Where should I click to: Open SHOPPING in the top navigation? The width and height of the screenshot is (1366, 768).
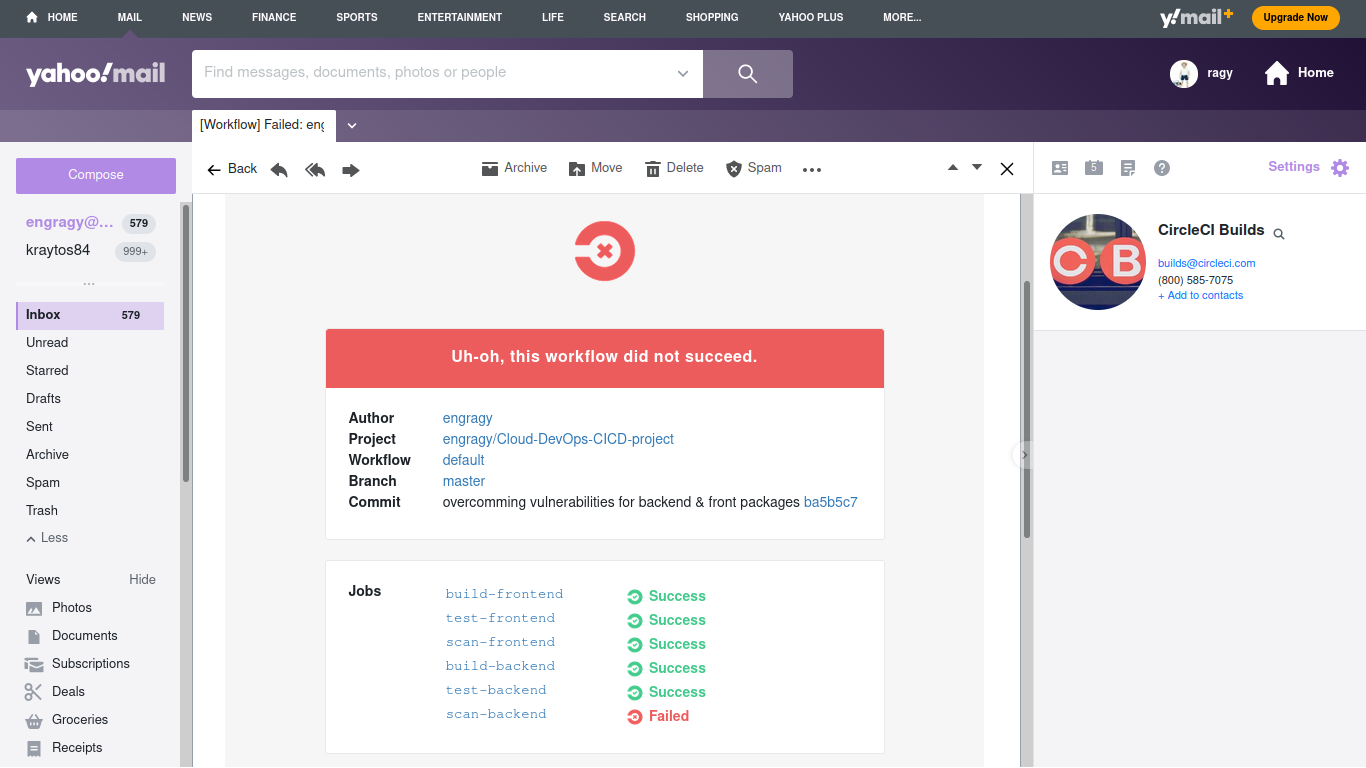[712, 17]
